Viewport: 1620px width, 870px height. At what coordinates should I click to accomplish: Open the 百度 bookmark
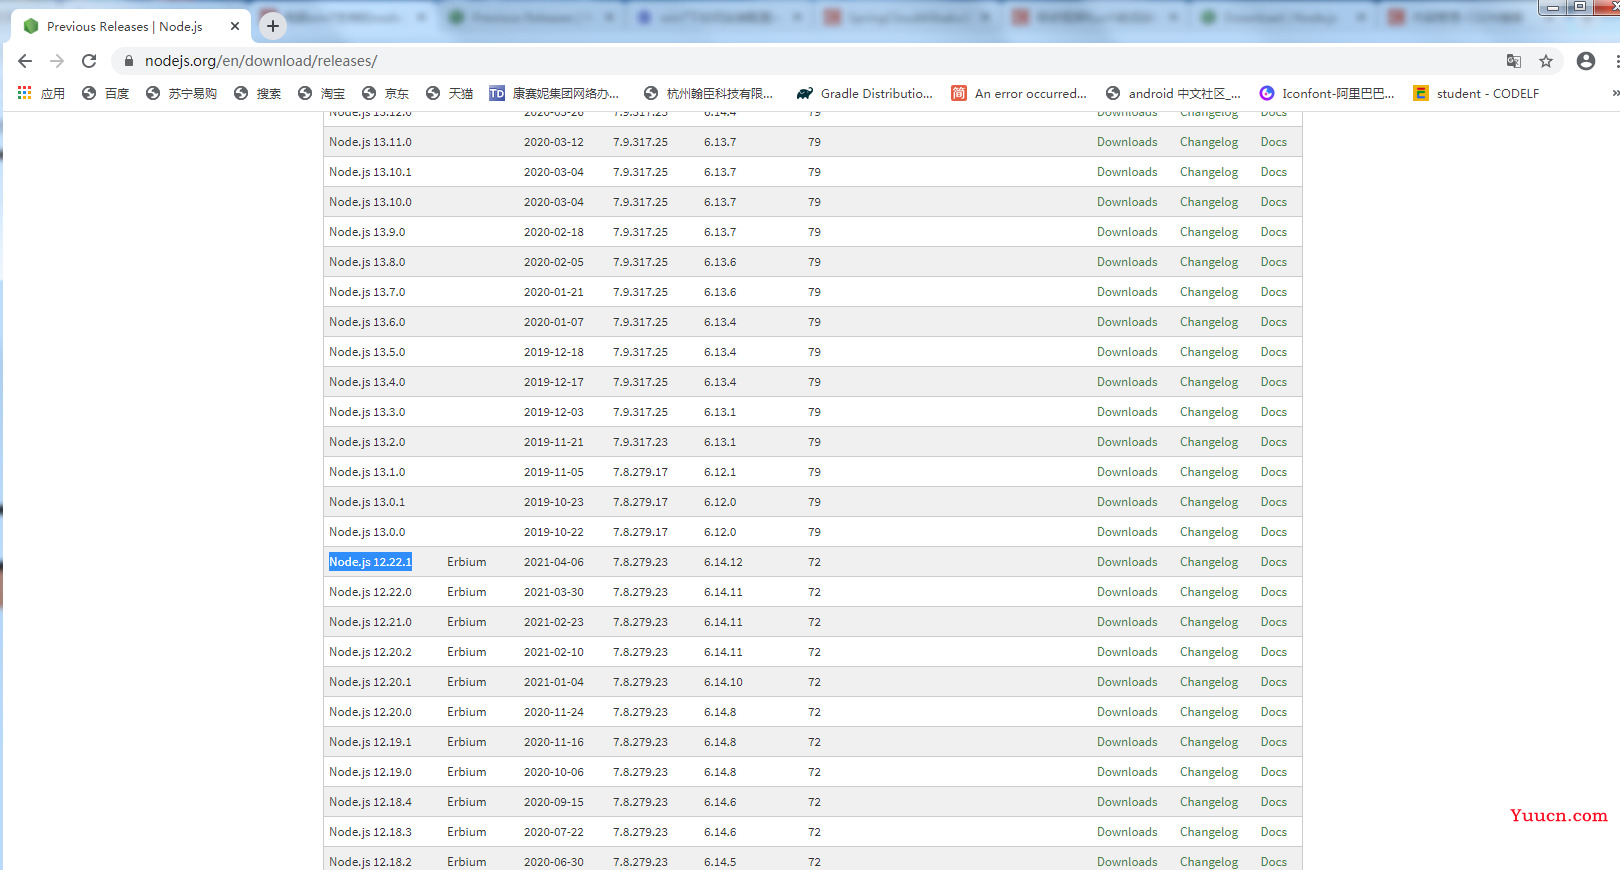tap(105, 93)
